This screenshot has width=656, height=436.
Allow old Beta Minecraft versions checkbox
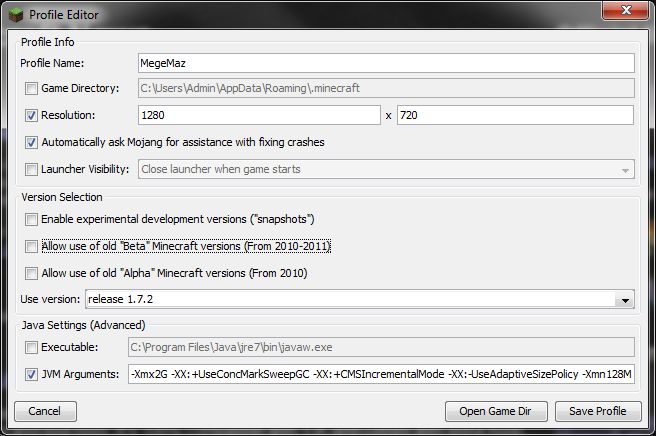31,246
